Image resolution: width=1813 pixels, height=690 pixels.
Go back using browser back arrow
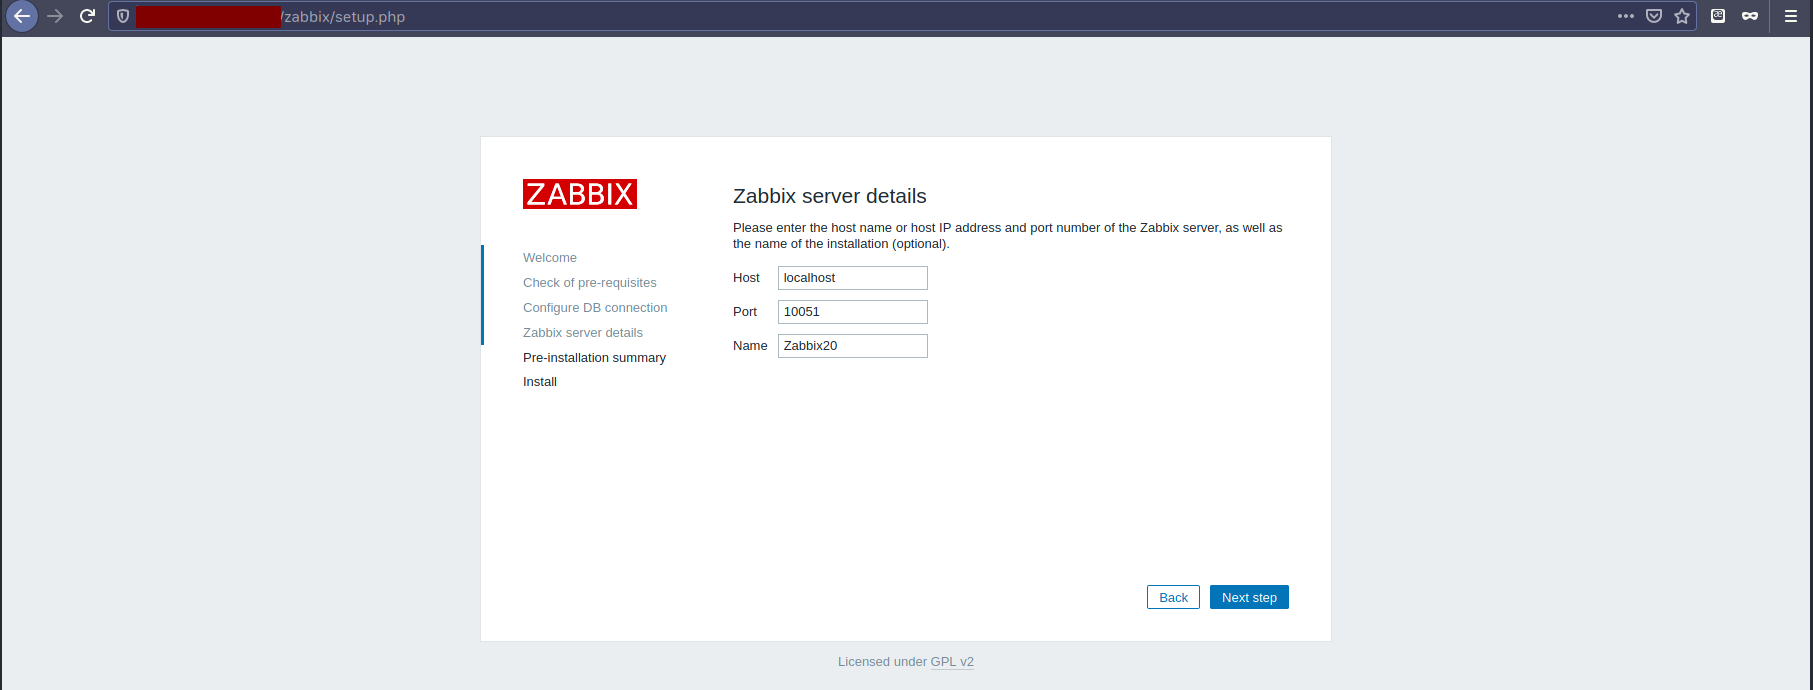(x=22, y=16)
